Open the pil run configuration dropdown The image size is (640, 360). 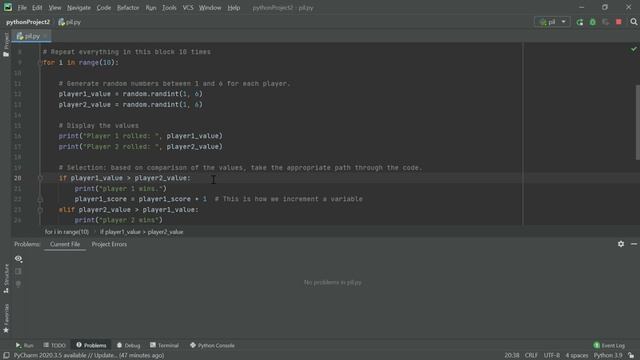552,22
